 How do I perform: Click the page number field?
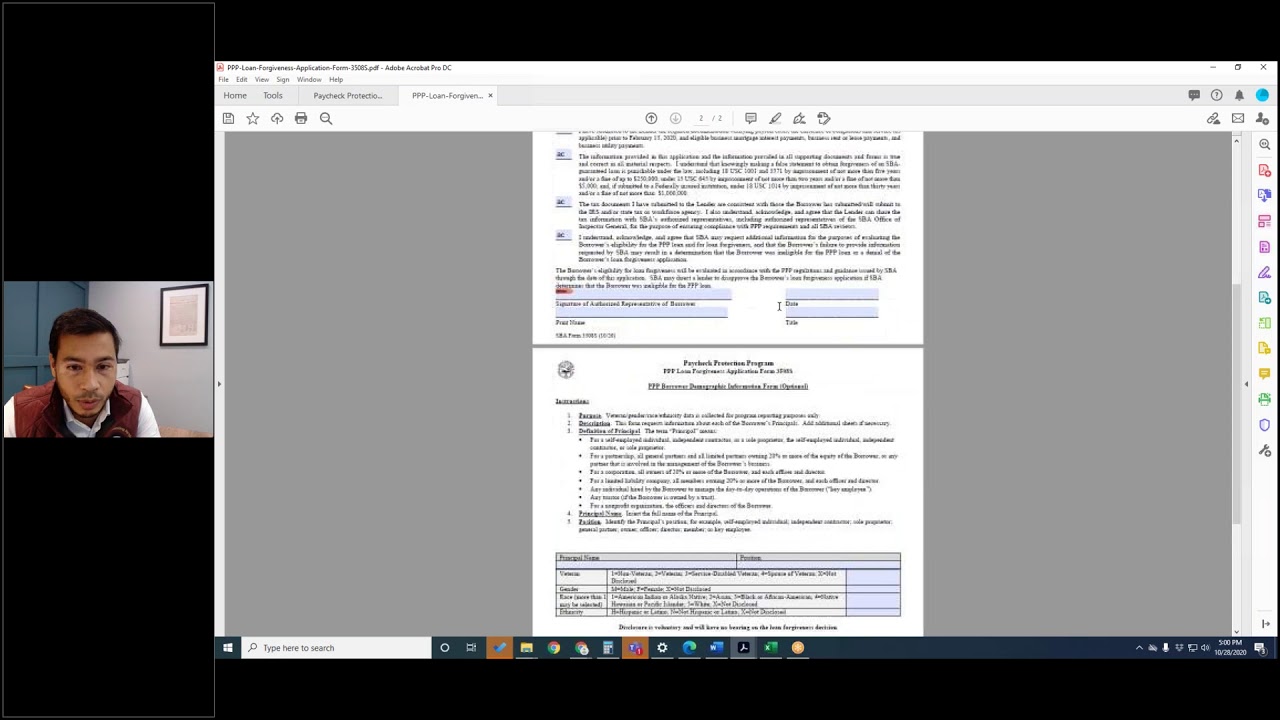click(701, 118)
